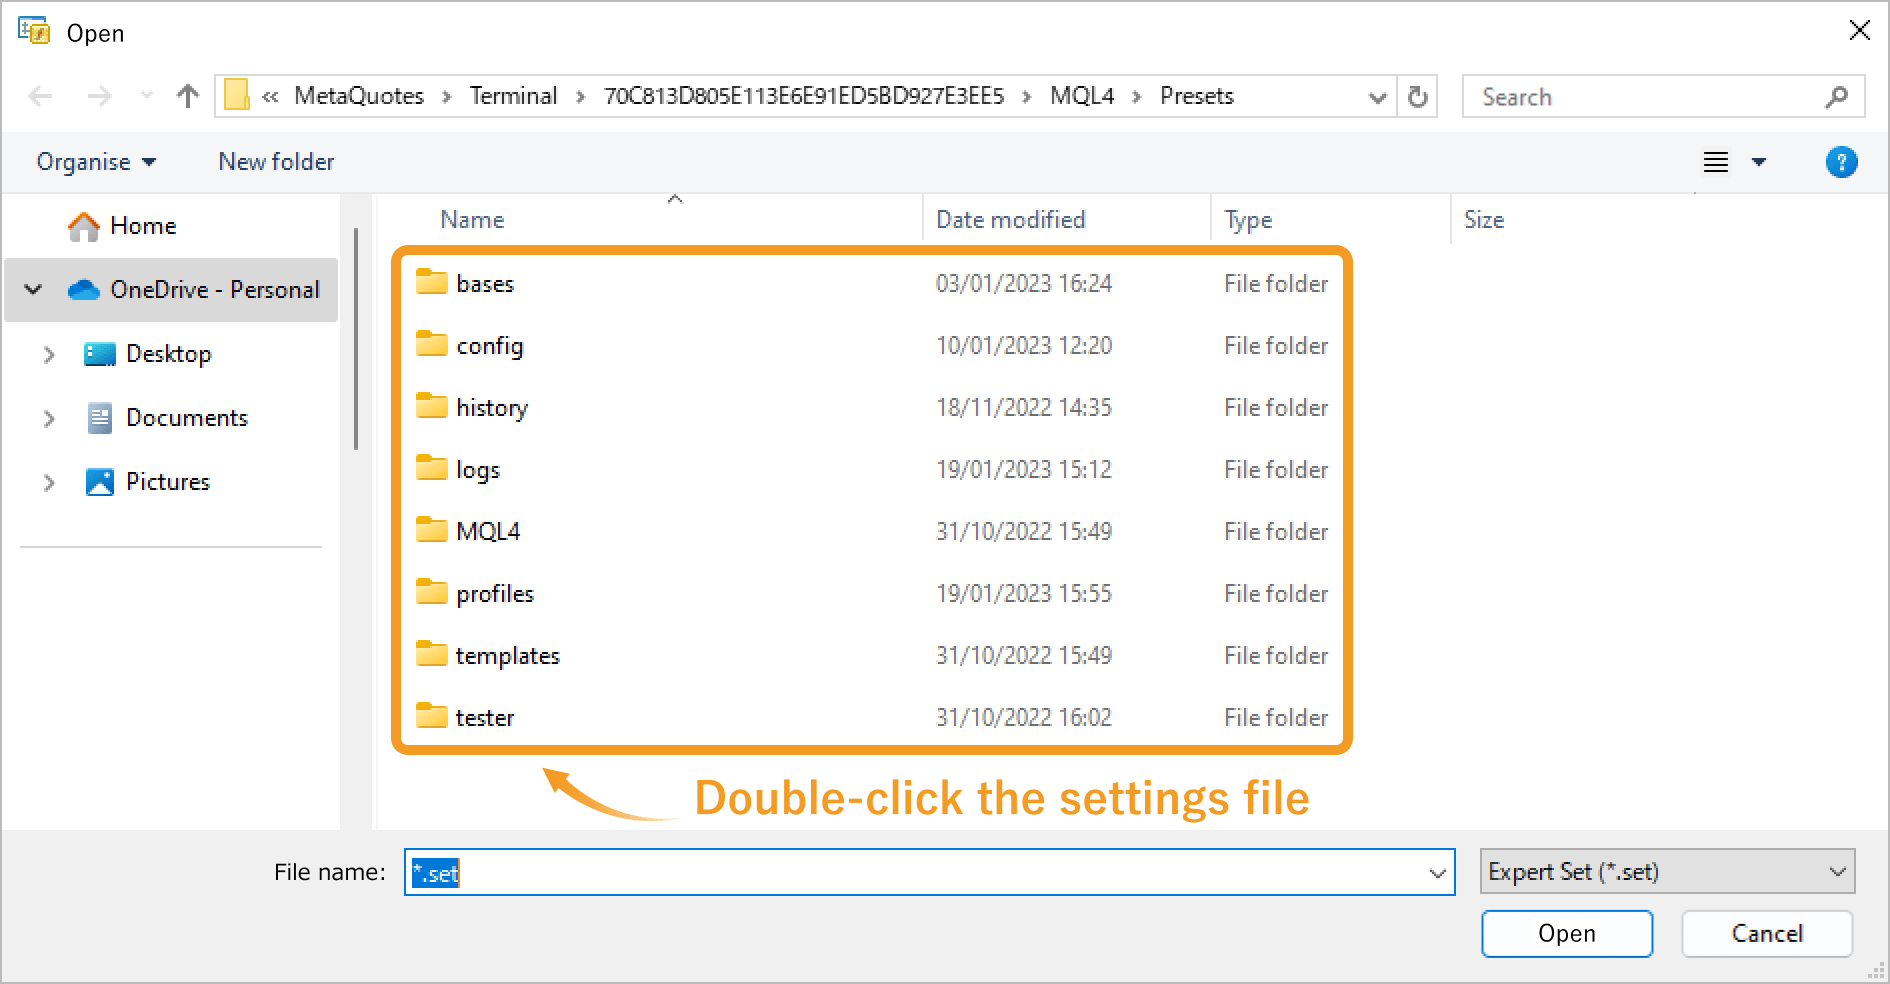This screenshot has height=984, width=1890.
Task: Click the Documents icon in sidebar
Action: (100, 417)
